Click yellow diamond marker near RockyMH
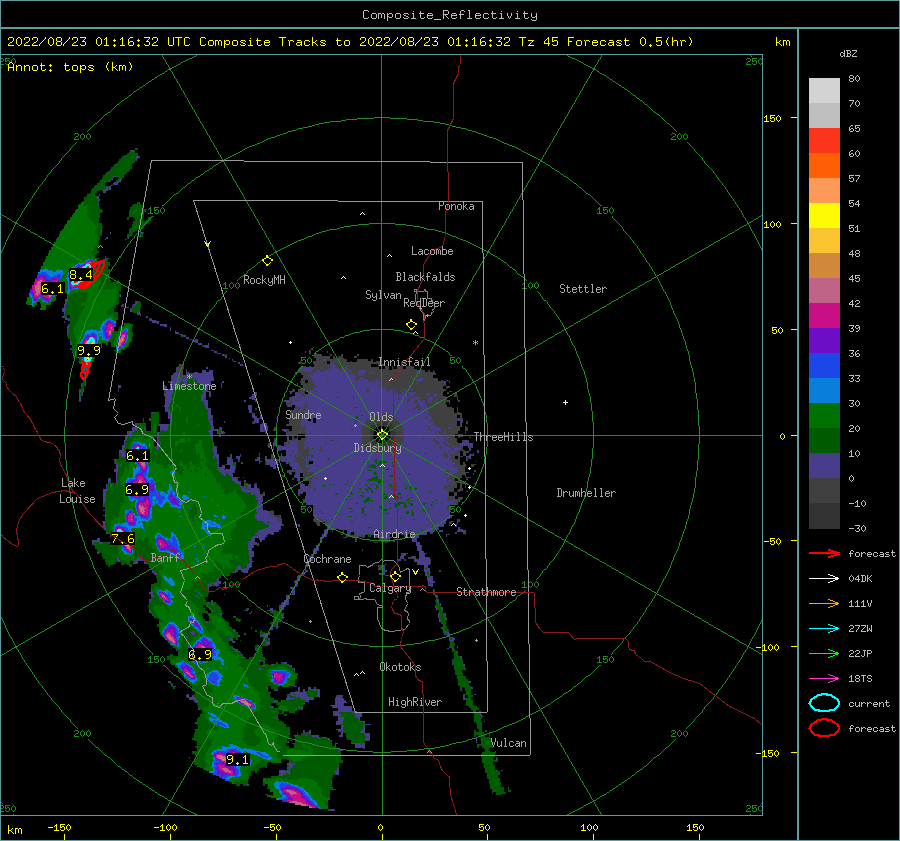This screenshot has height=841, width=900. [x=267, y=261]
